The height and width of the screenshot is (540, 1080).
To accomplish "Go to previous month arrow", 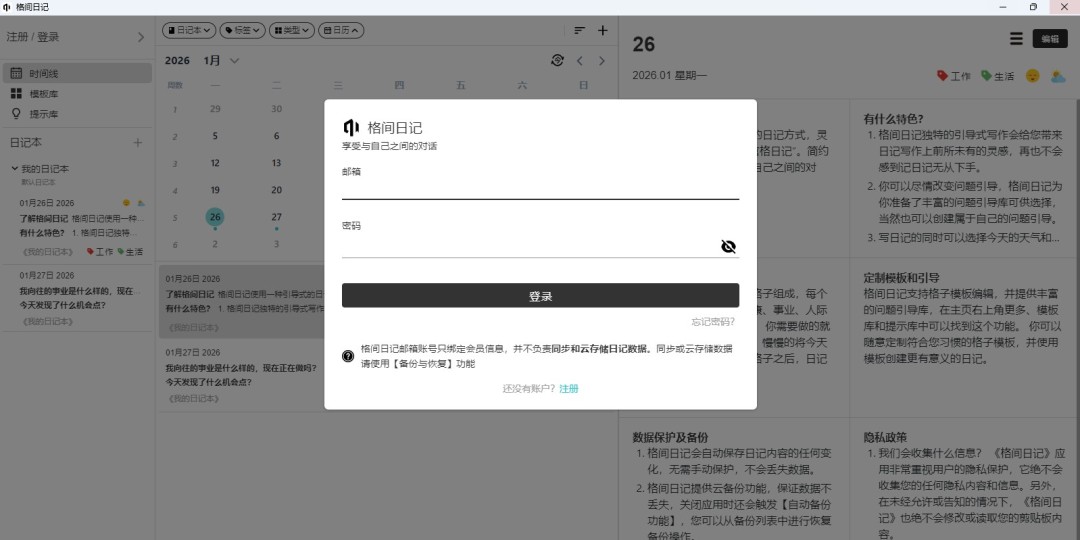I will 579,61.
